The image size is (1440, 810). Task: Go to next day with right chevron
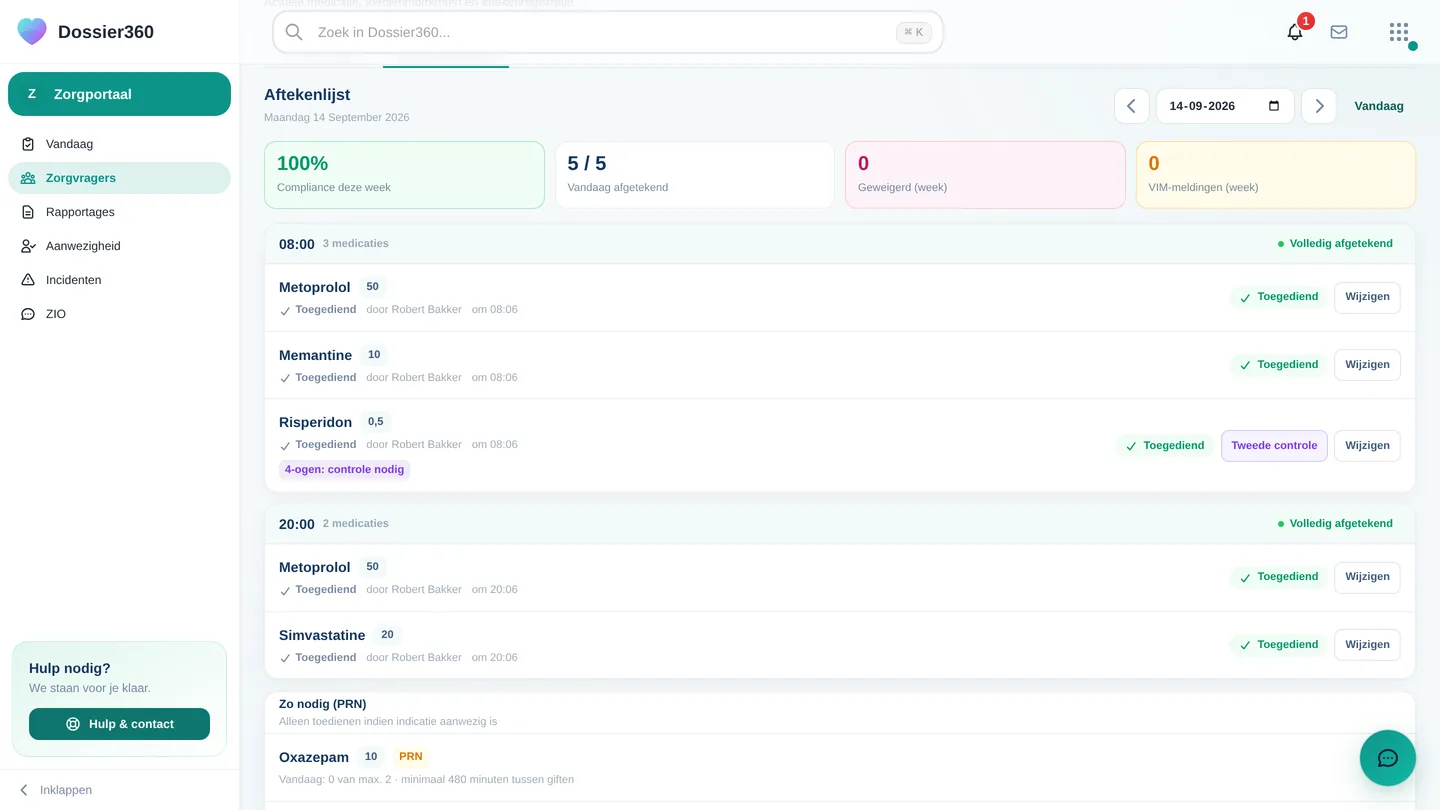[1319, 106]
